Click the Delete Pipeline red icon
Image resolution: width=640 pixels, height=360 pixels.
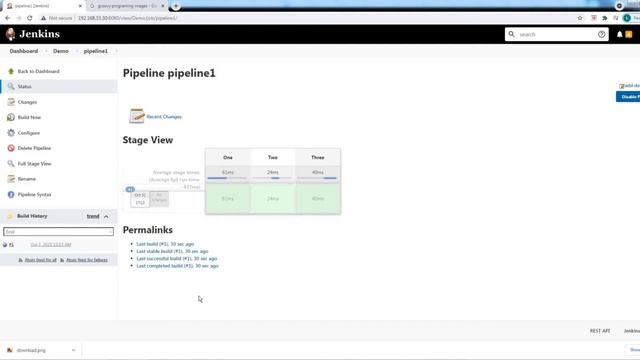pos(11,148)
